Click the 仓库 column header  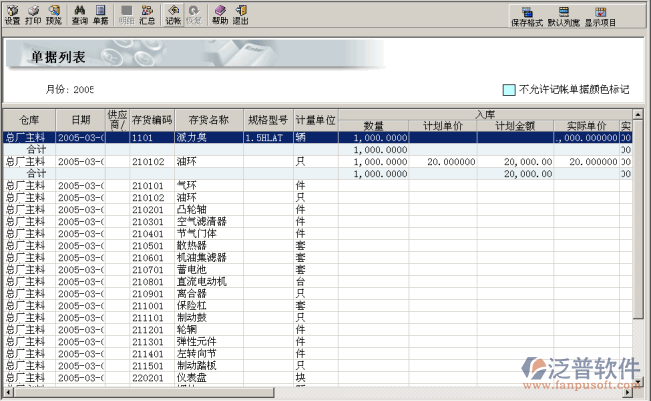[27, 120]
